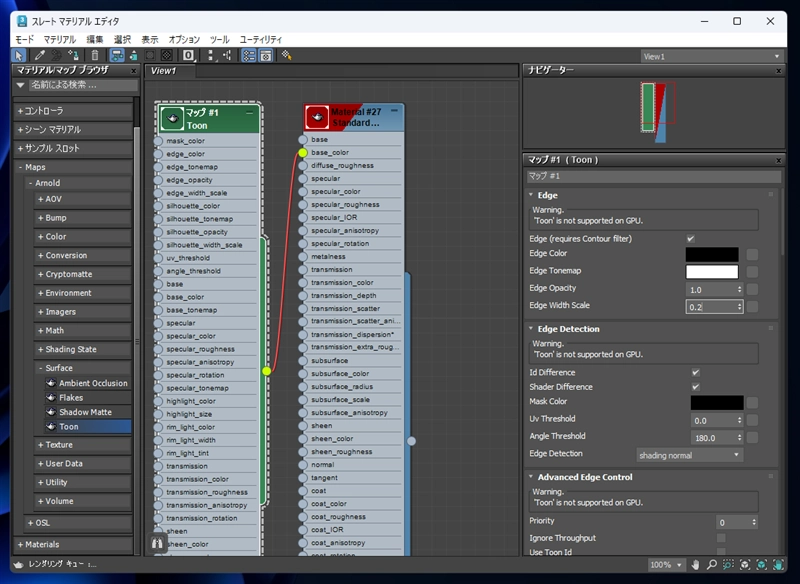Screen dimensions: 800x584
Task: Click the magnifier zoom tool icon
Action: [x=712, y=565]
